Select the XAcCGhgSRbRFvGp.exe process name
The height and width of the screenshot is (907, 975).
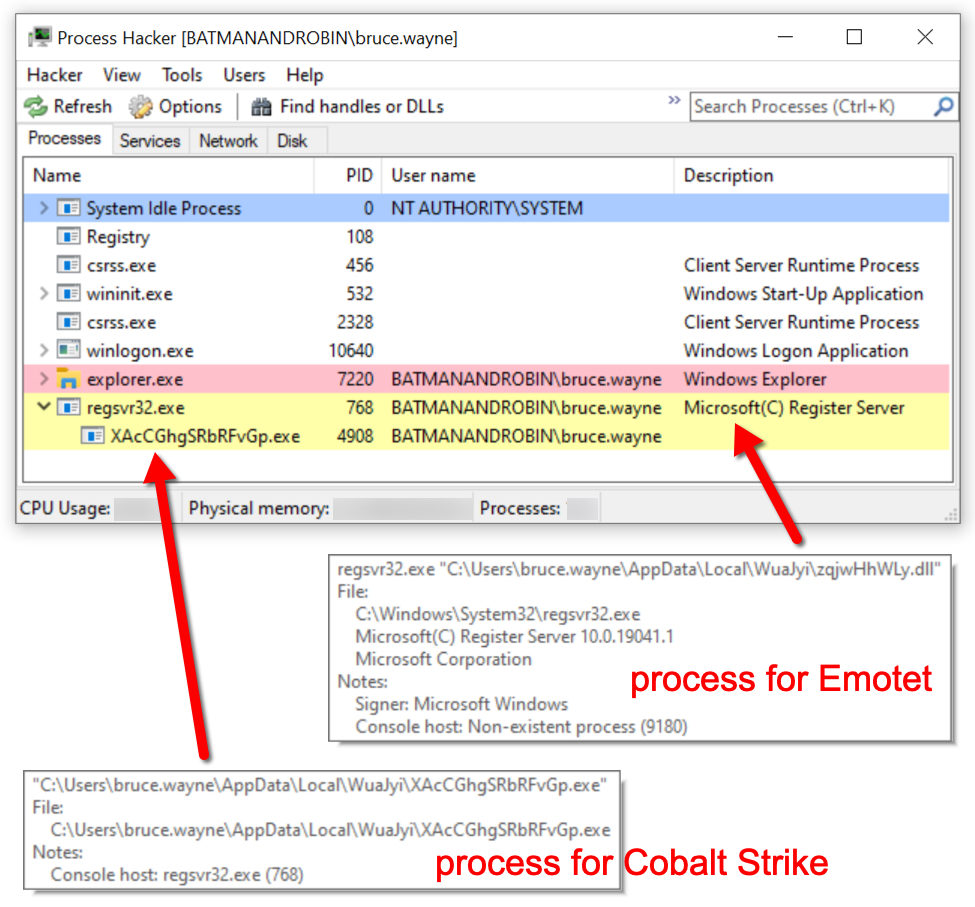[x=205, y=436]
